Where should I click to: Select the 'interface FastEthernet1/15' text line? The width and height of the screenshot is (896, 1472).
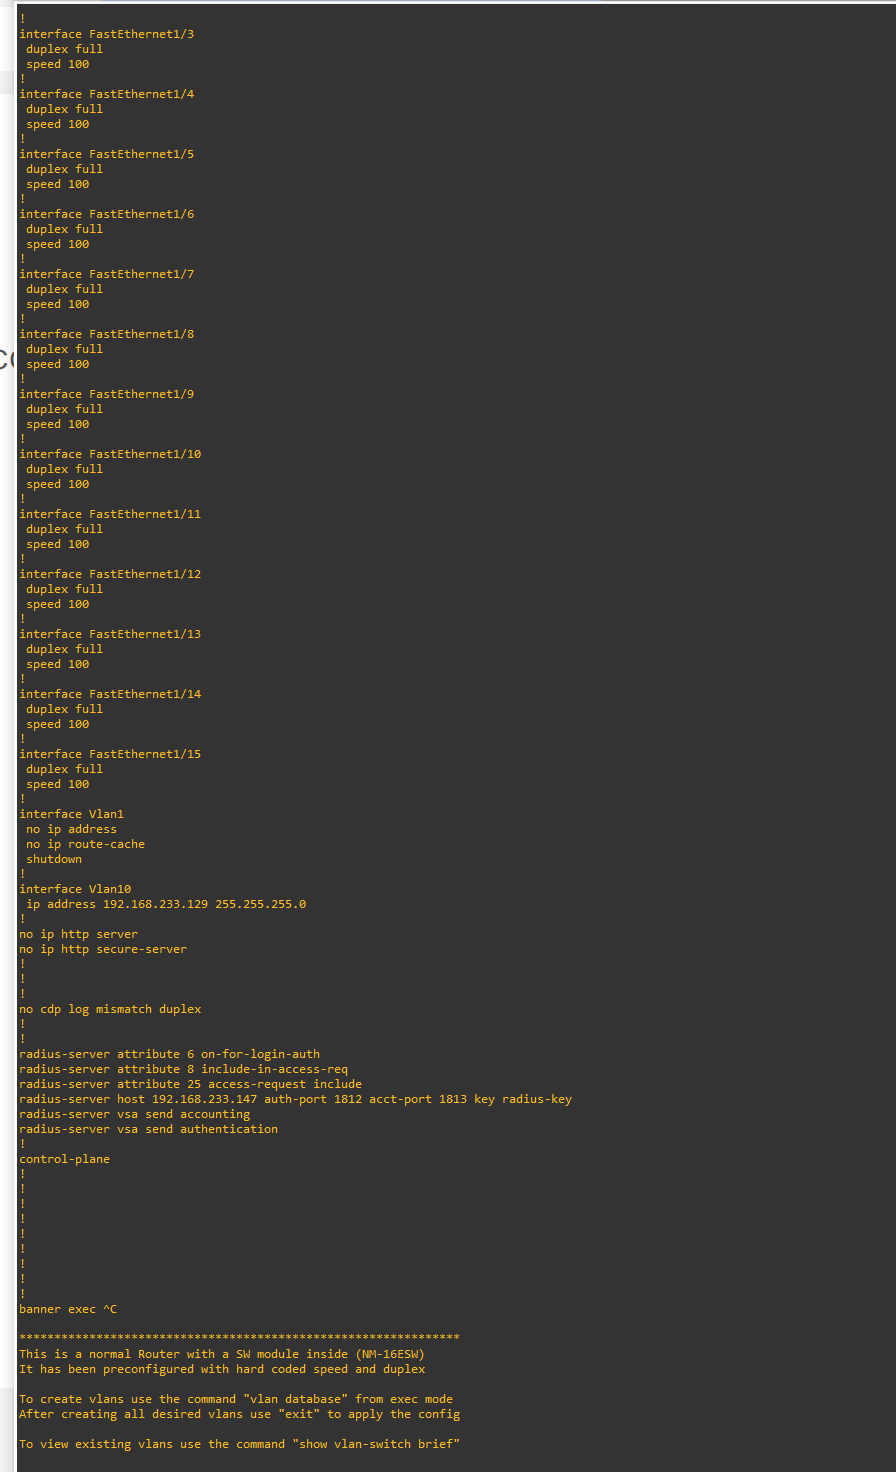110,754
